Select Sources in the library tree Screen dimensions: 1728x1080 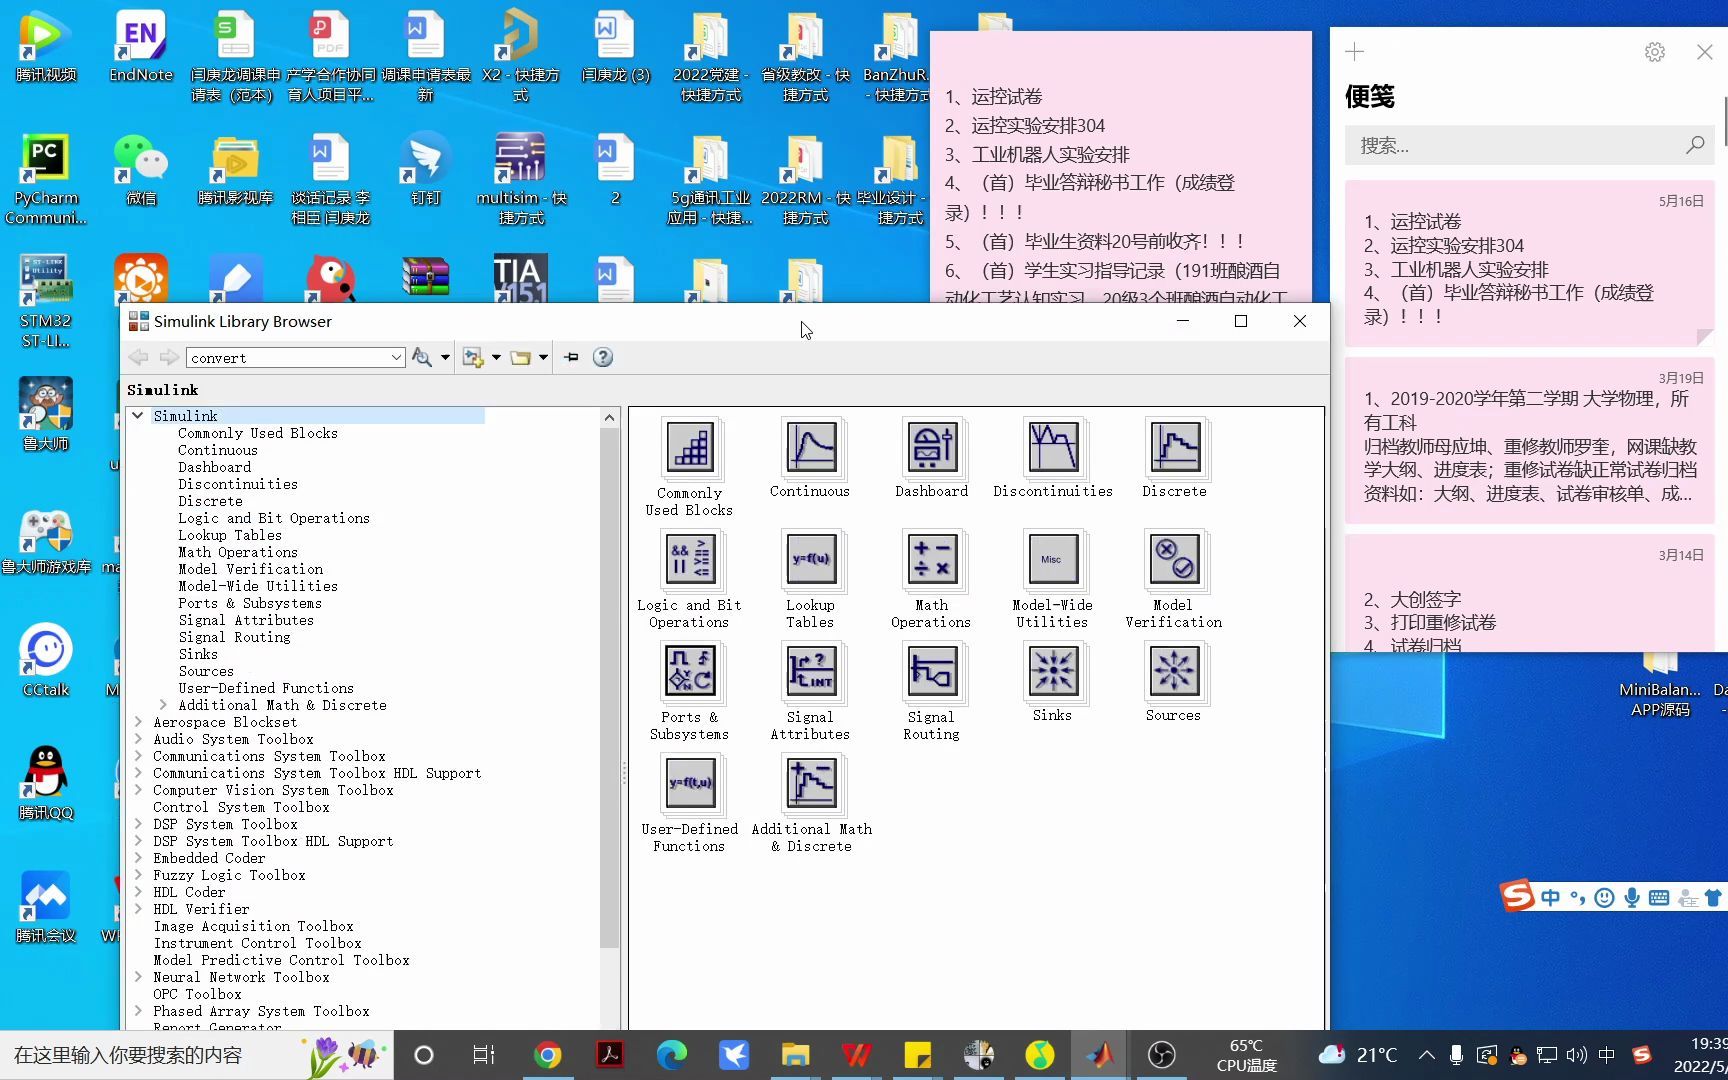[x=205, y=671]
